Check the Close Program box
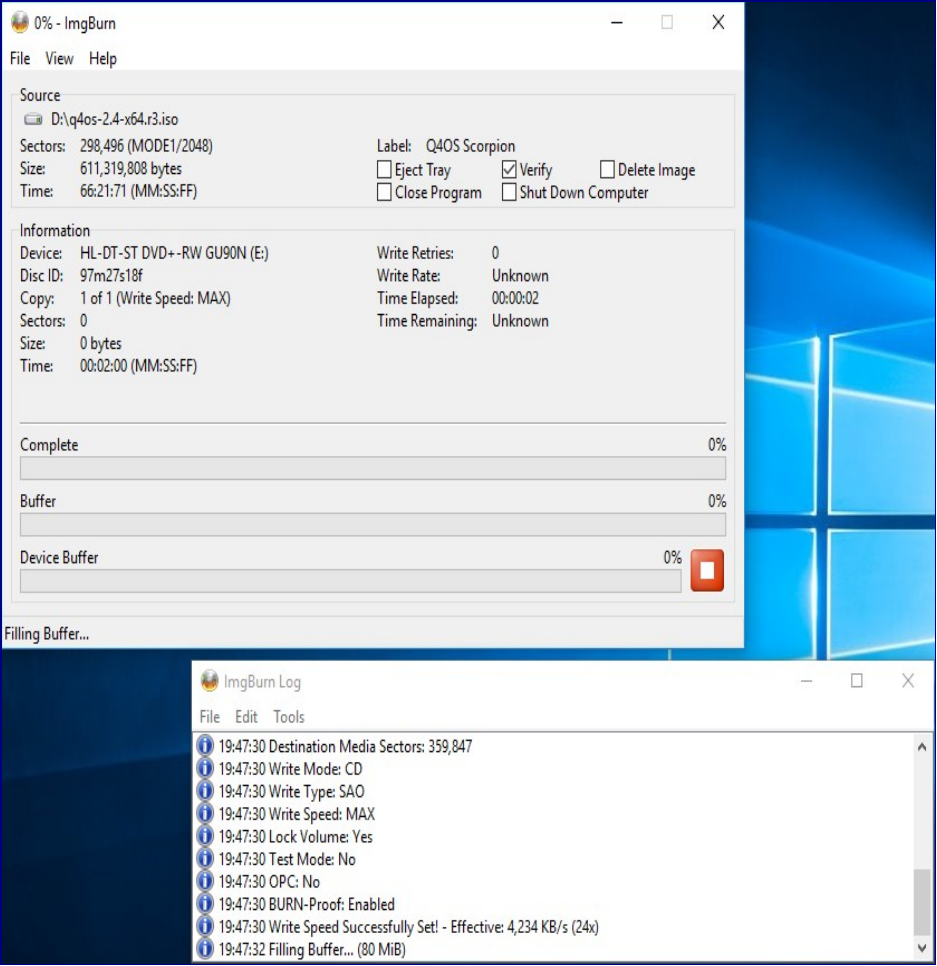Viewport: 937px width, 966px height. click(x=384, y=192)
